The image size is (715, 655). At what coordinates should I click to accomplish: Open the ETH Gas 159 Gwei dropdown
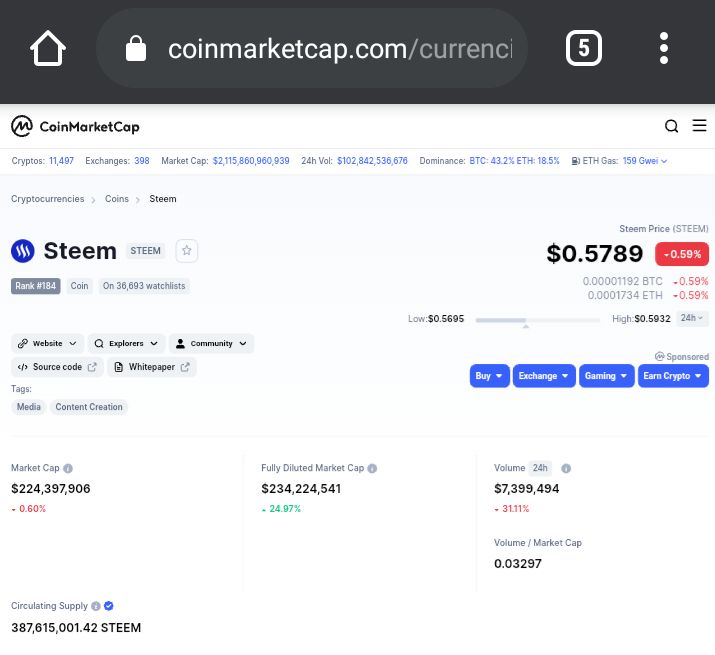coord(645,161)
